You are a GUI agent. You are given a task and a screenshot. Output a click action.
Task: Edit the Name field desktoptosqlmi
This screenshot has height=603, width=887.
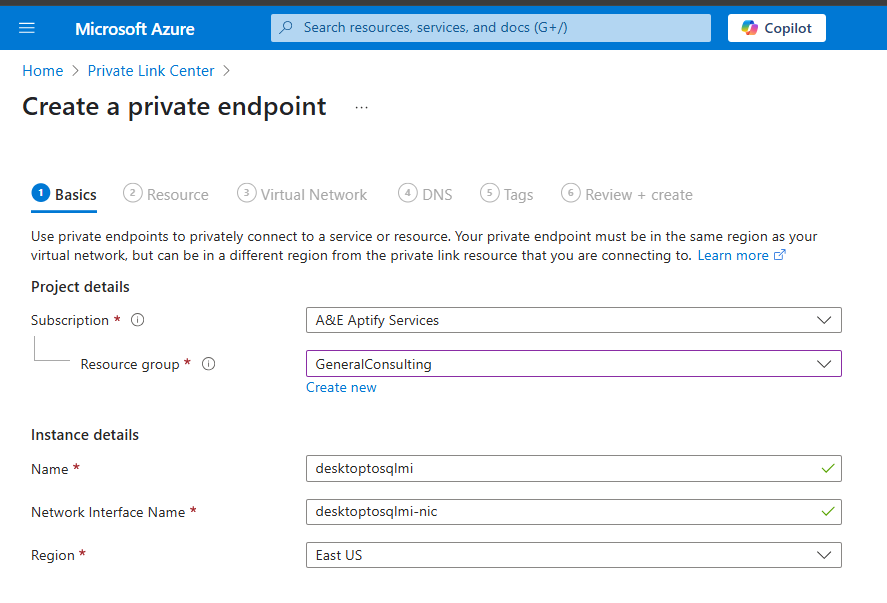tap(574, 468)
